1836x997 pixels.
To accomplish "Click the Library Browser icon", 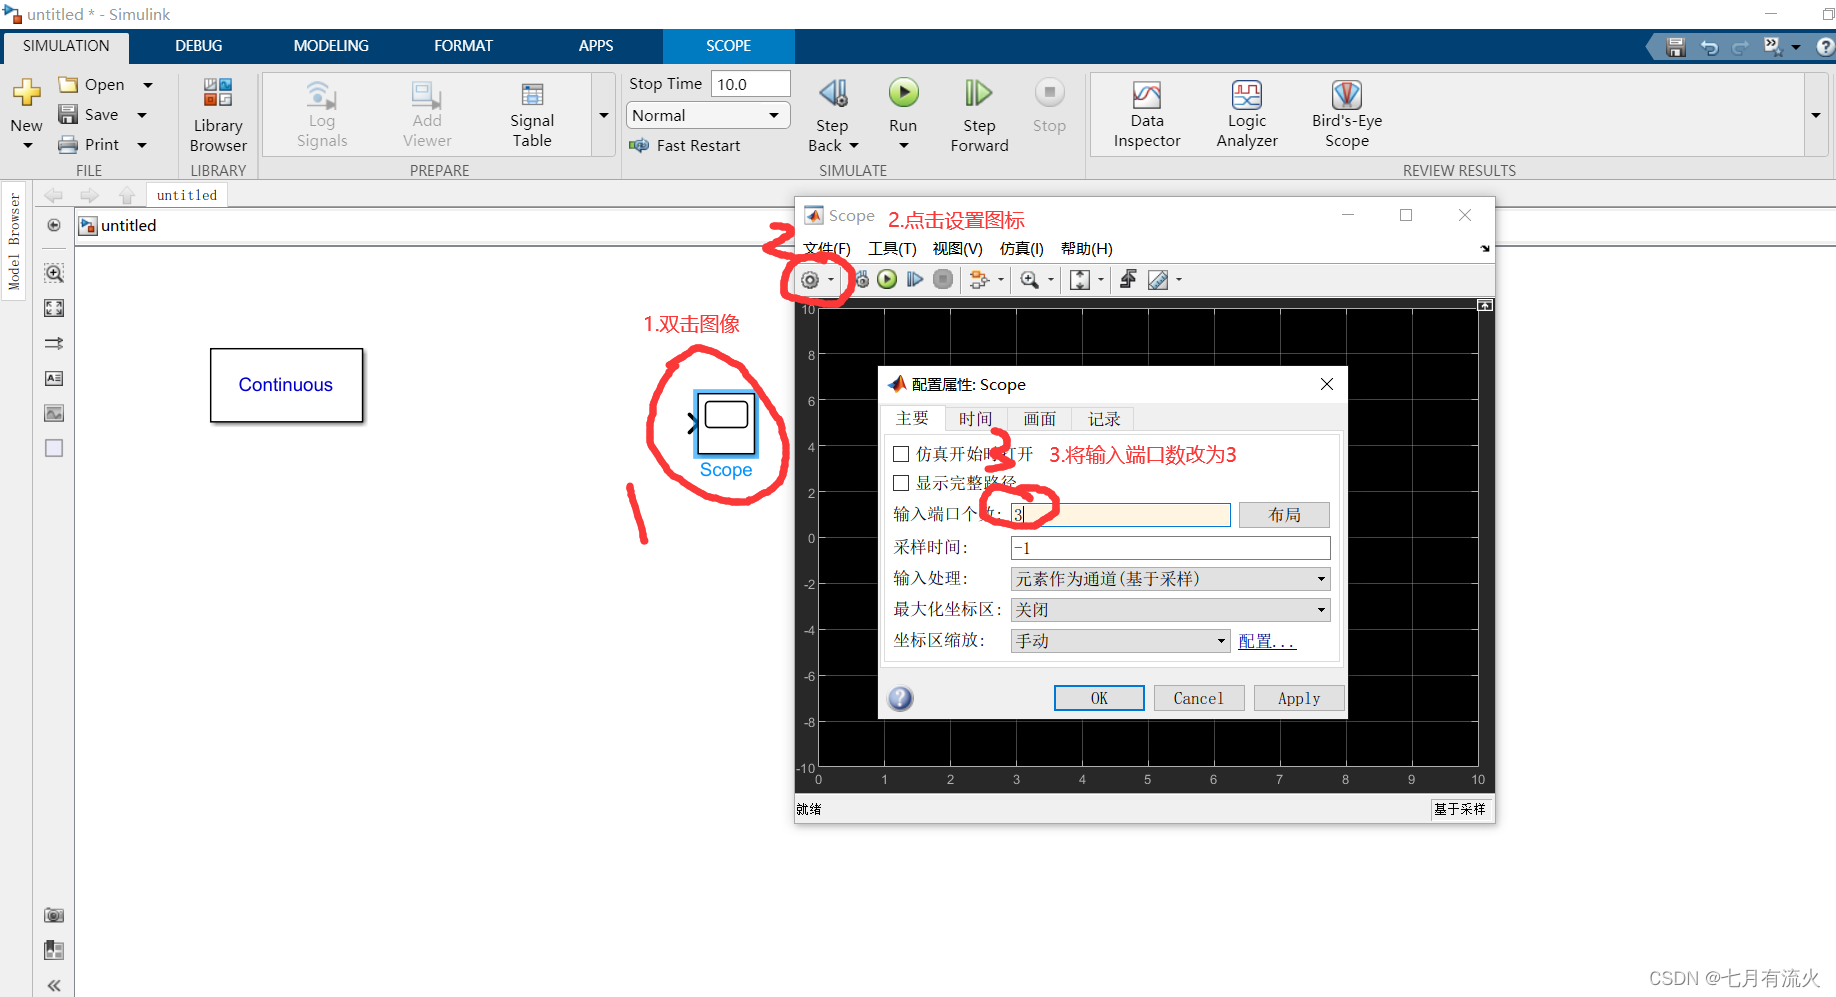I will [x=218, y=93].
